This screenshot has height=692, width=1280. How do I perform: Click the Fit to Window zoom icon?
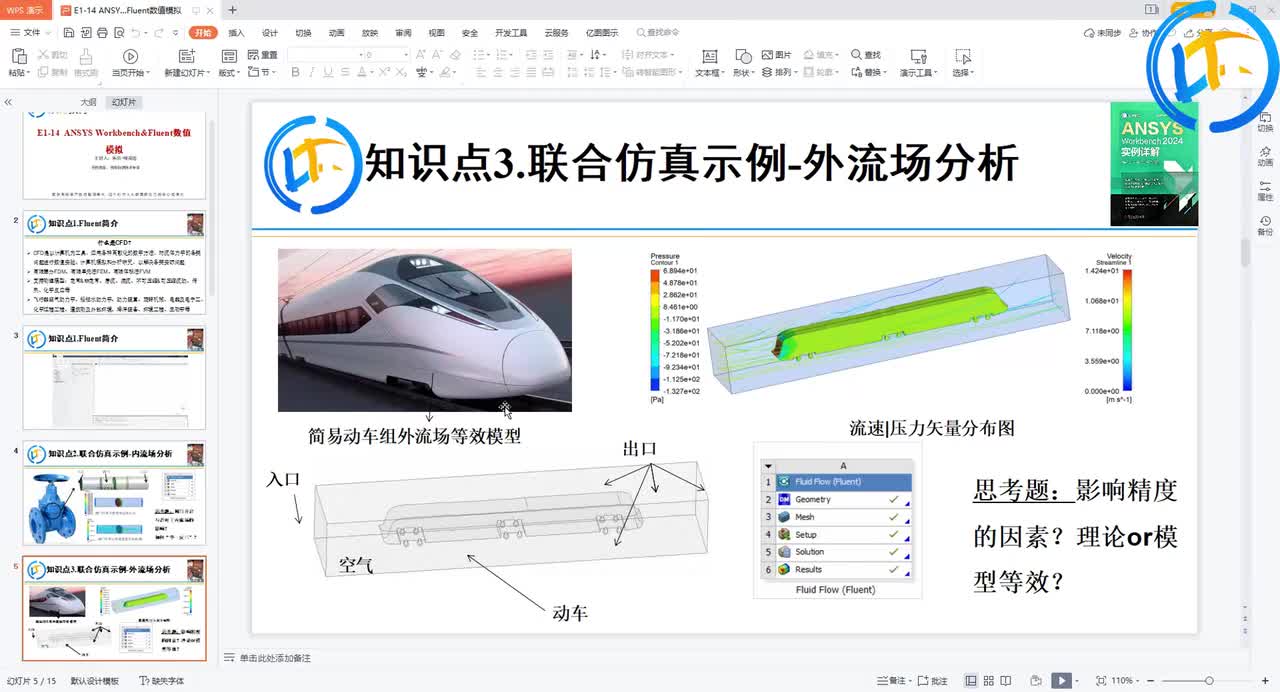point(1100,681)
